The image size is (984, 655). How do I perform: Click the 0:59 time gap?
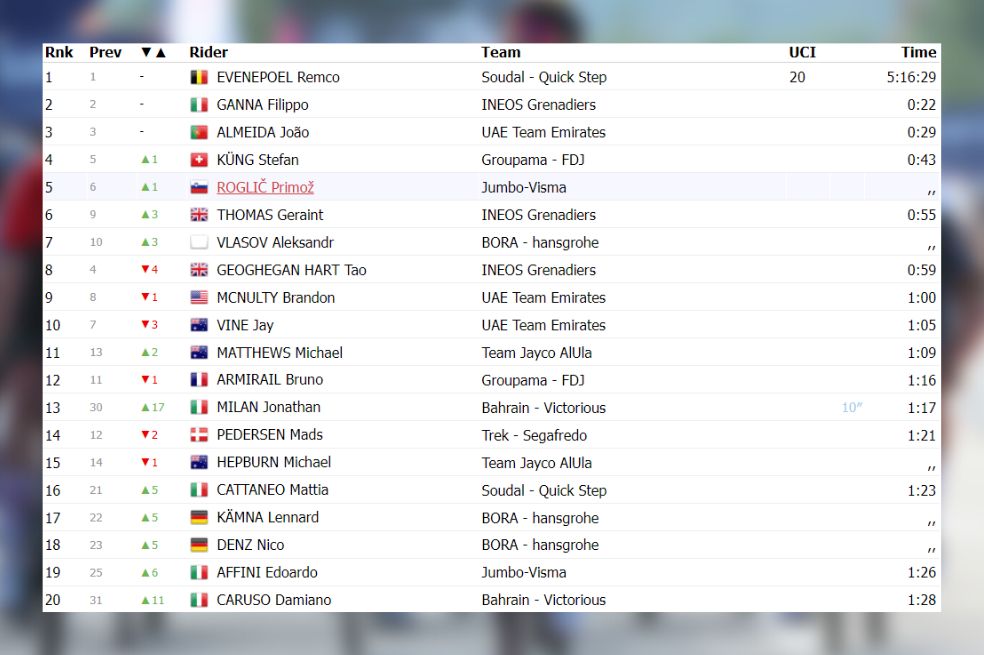coord(921,270)
